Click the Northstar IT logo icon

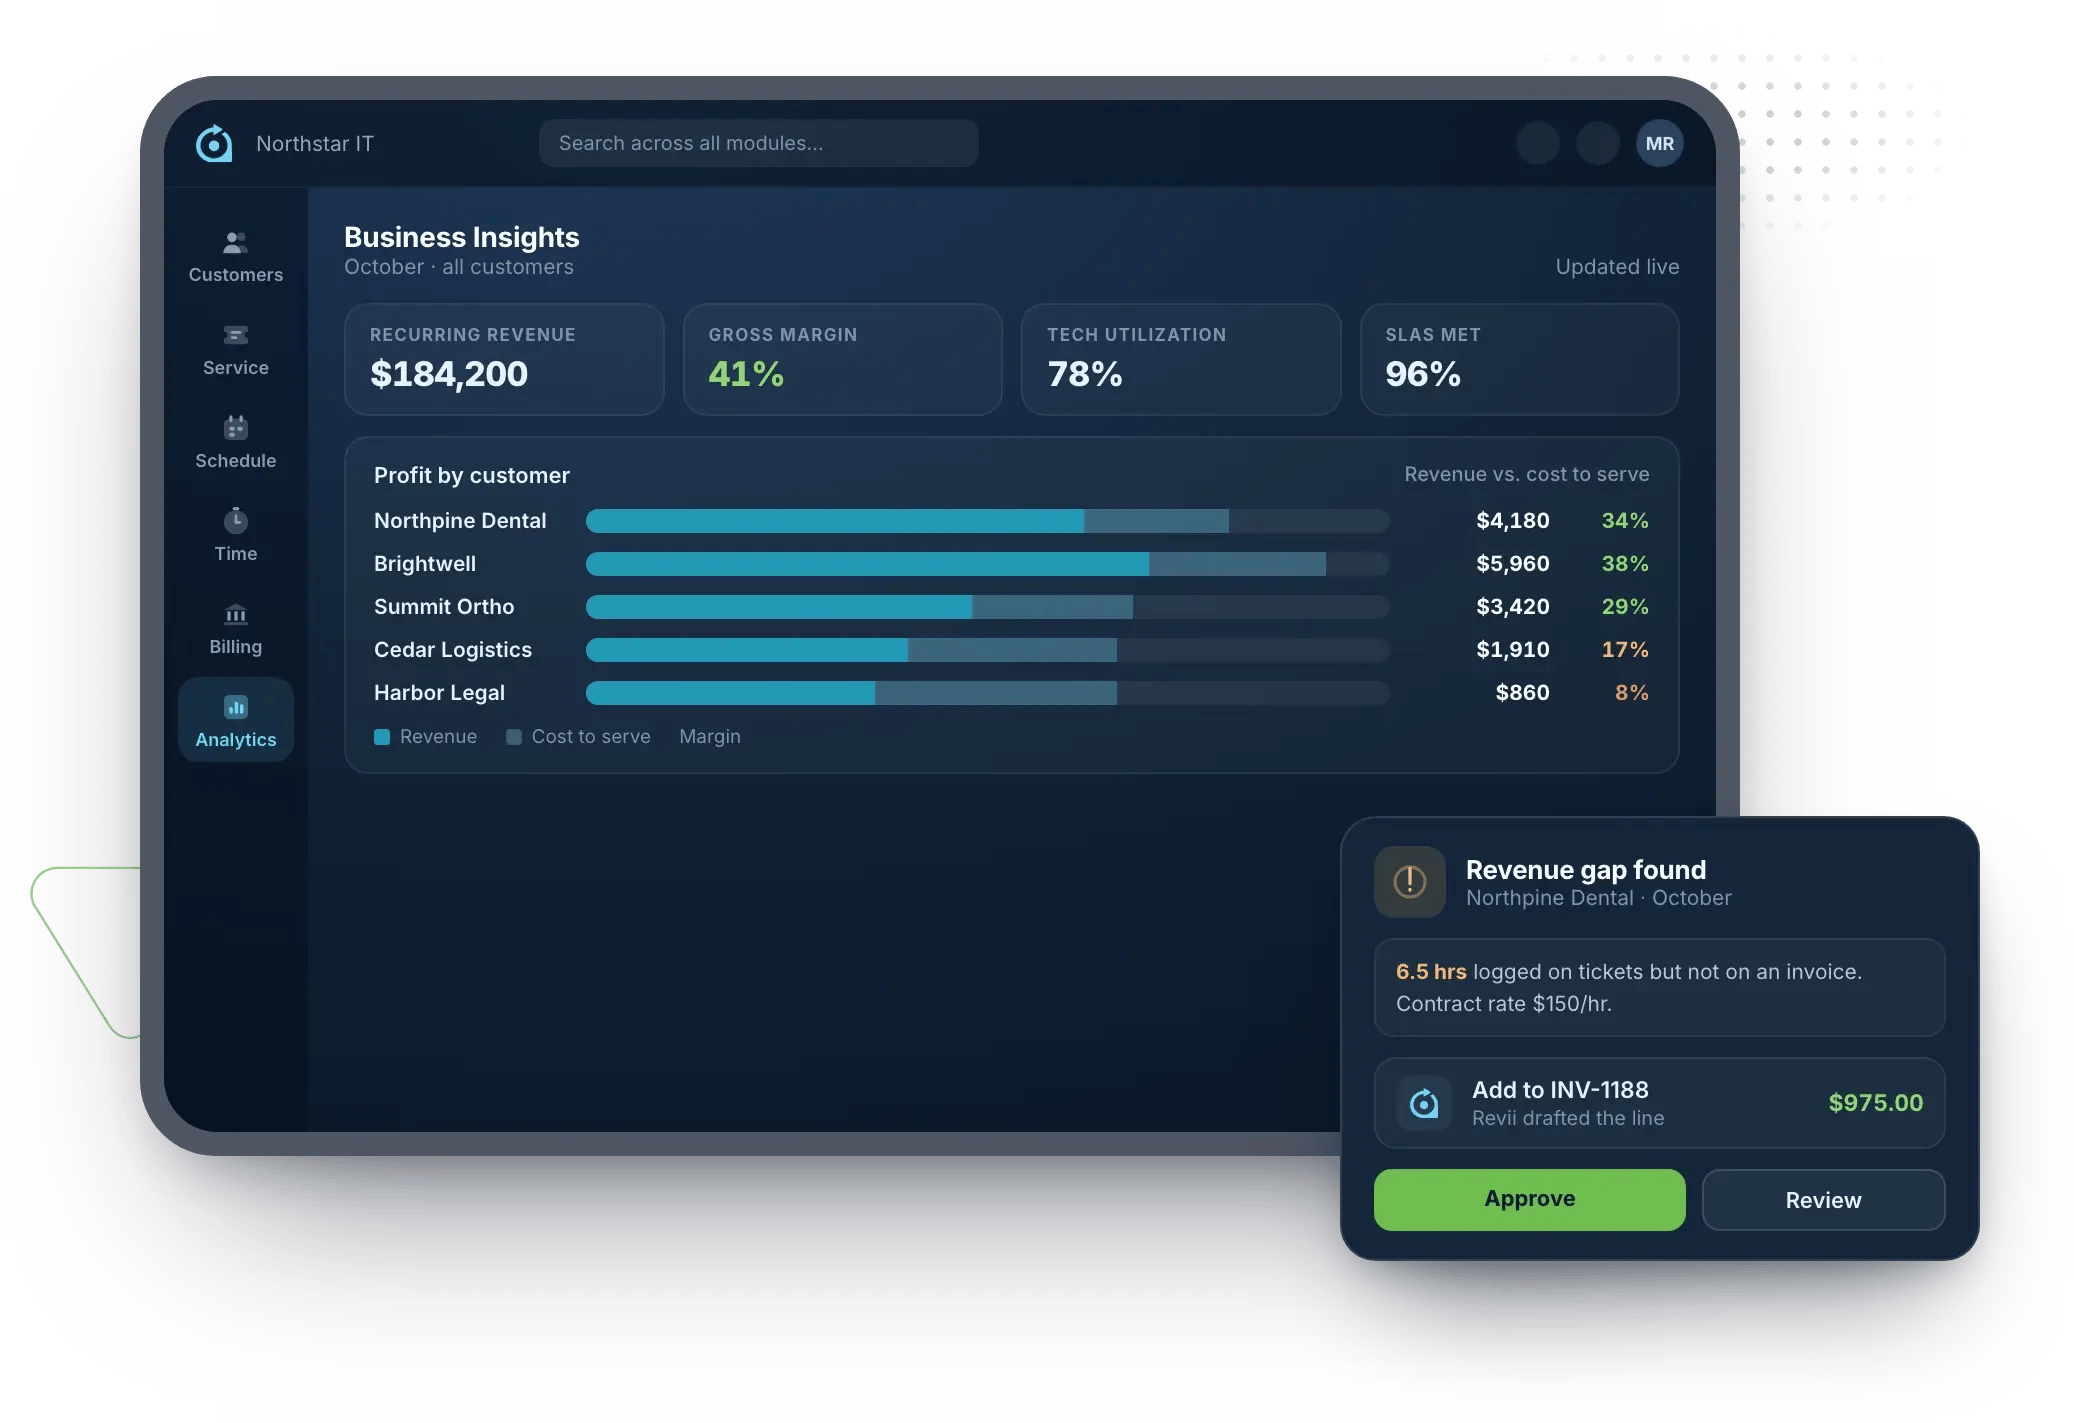coord(214,144)
